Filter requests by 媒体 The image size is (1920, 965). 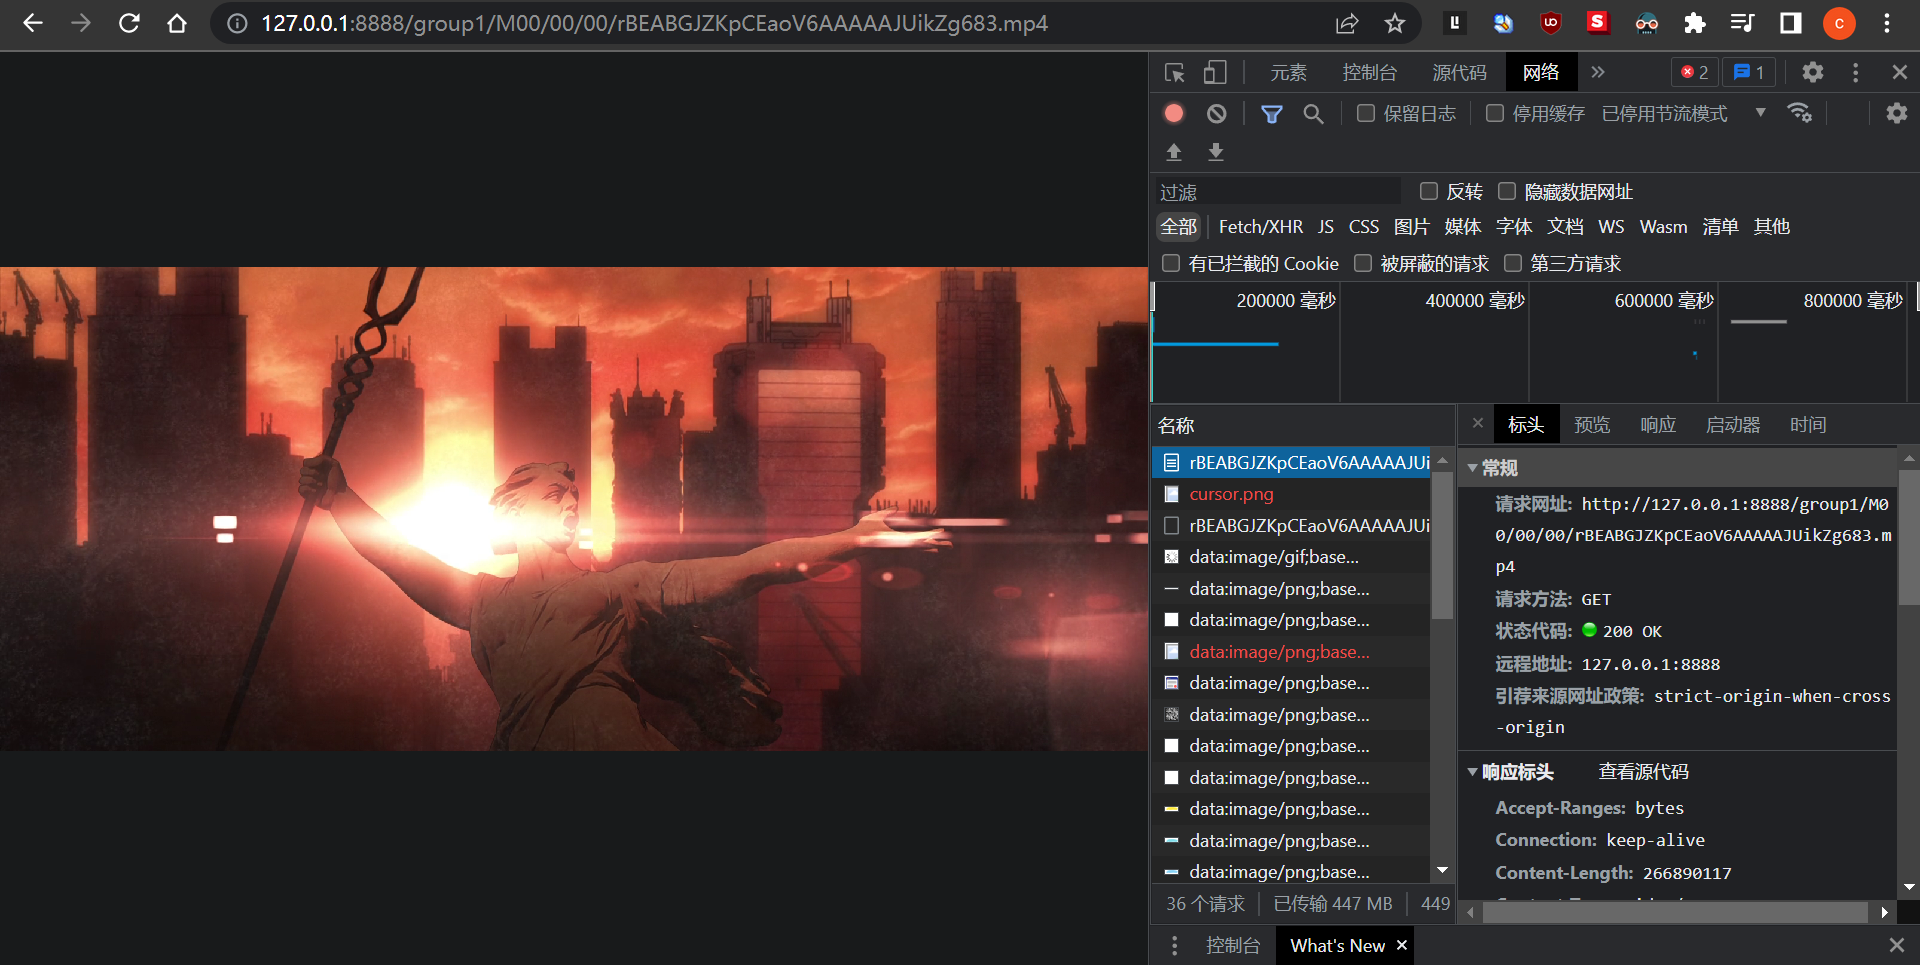(1463, 227)
